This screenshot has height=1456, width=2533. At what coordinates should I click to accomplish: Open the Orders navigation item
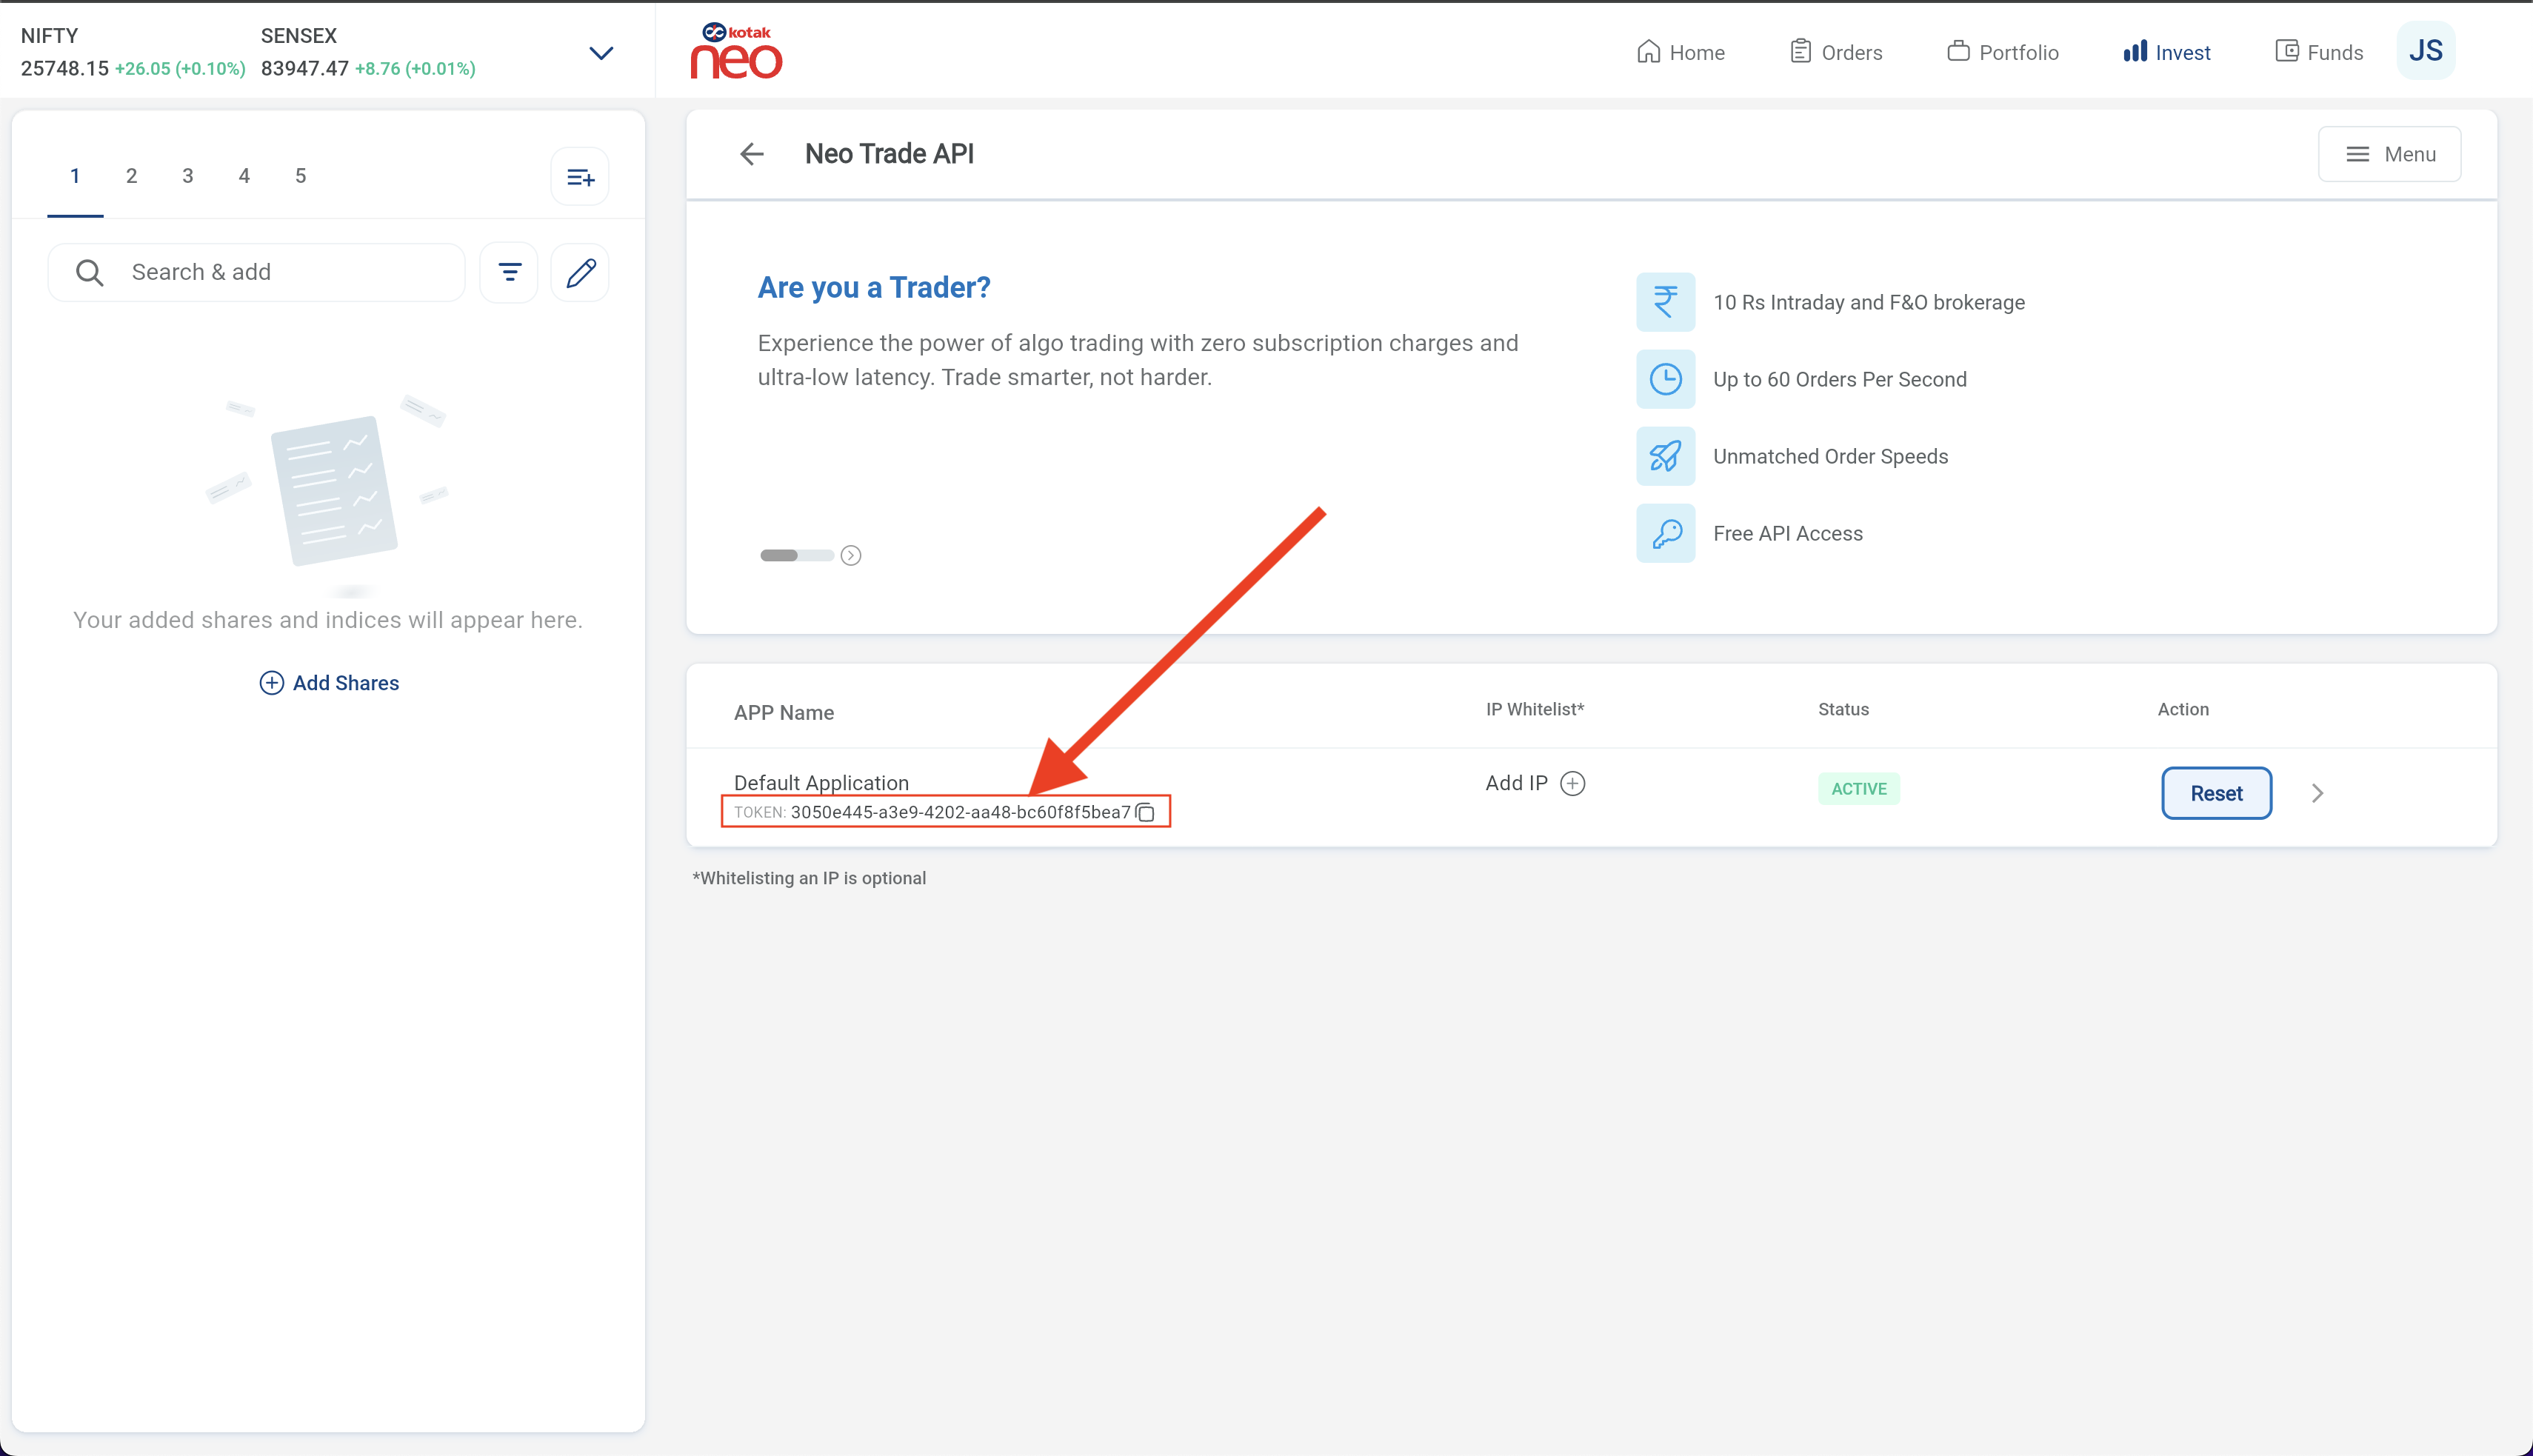click(x=1836, y=52)
